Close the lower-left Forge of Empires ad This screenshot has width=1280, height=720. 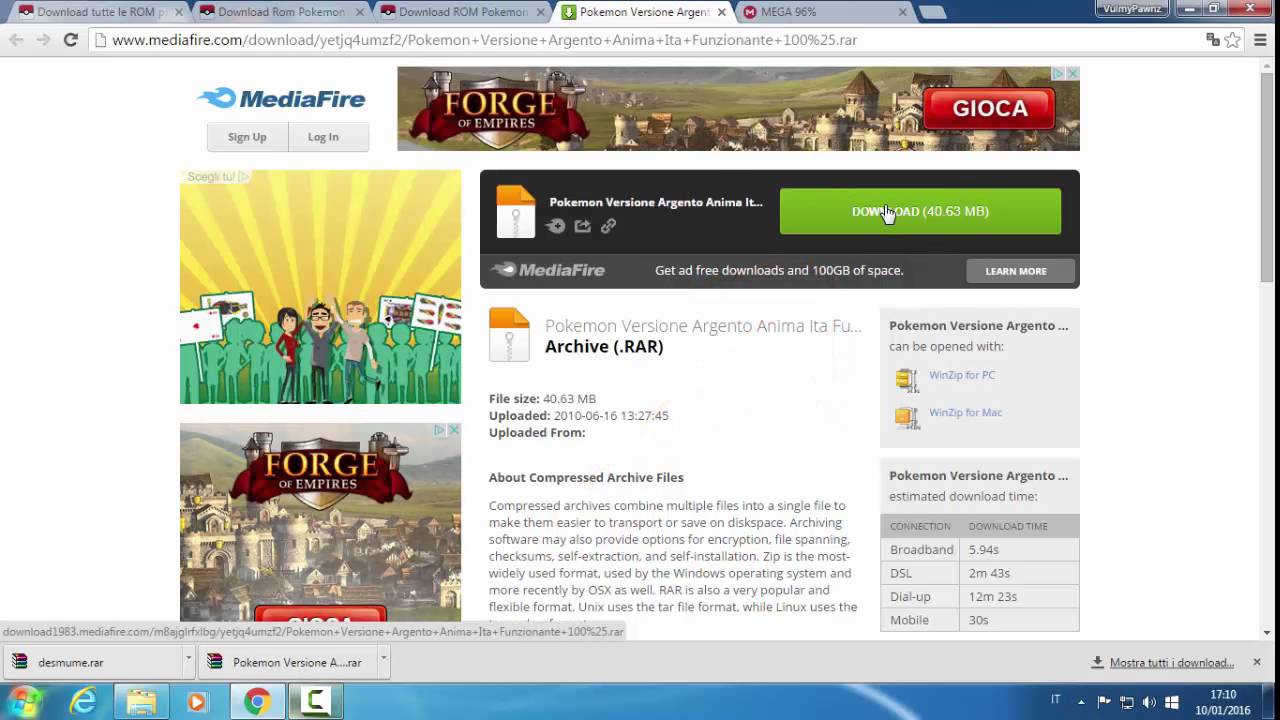[x=453, y=430]
